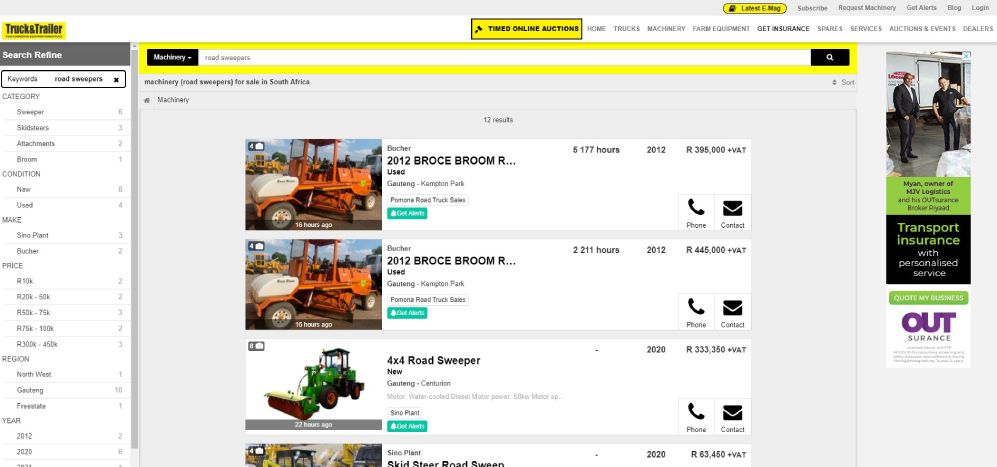Open the 4x4 Road Sweeper title
This screenshot has width=997, height=467.
[434, 361]
